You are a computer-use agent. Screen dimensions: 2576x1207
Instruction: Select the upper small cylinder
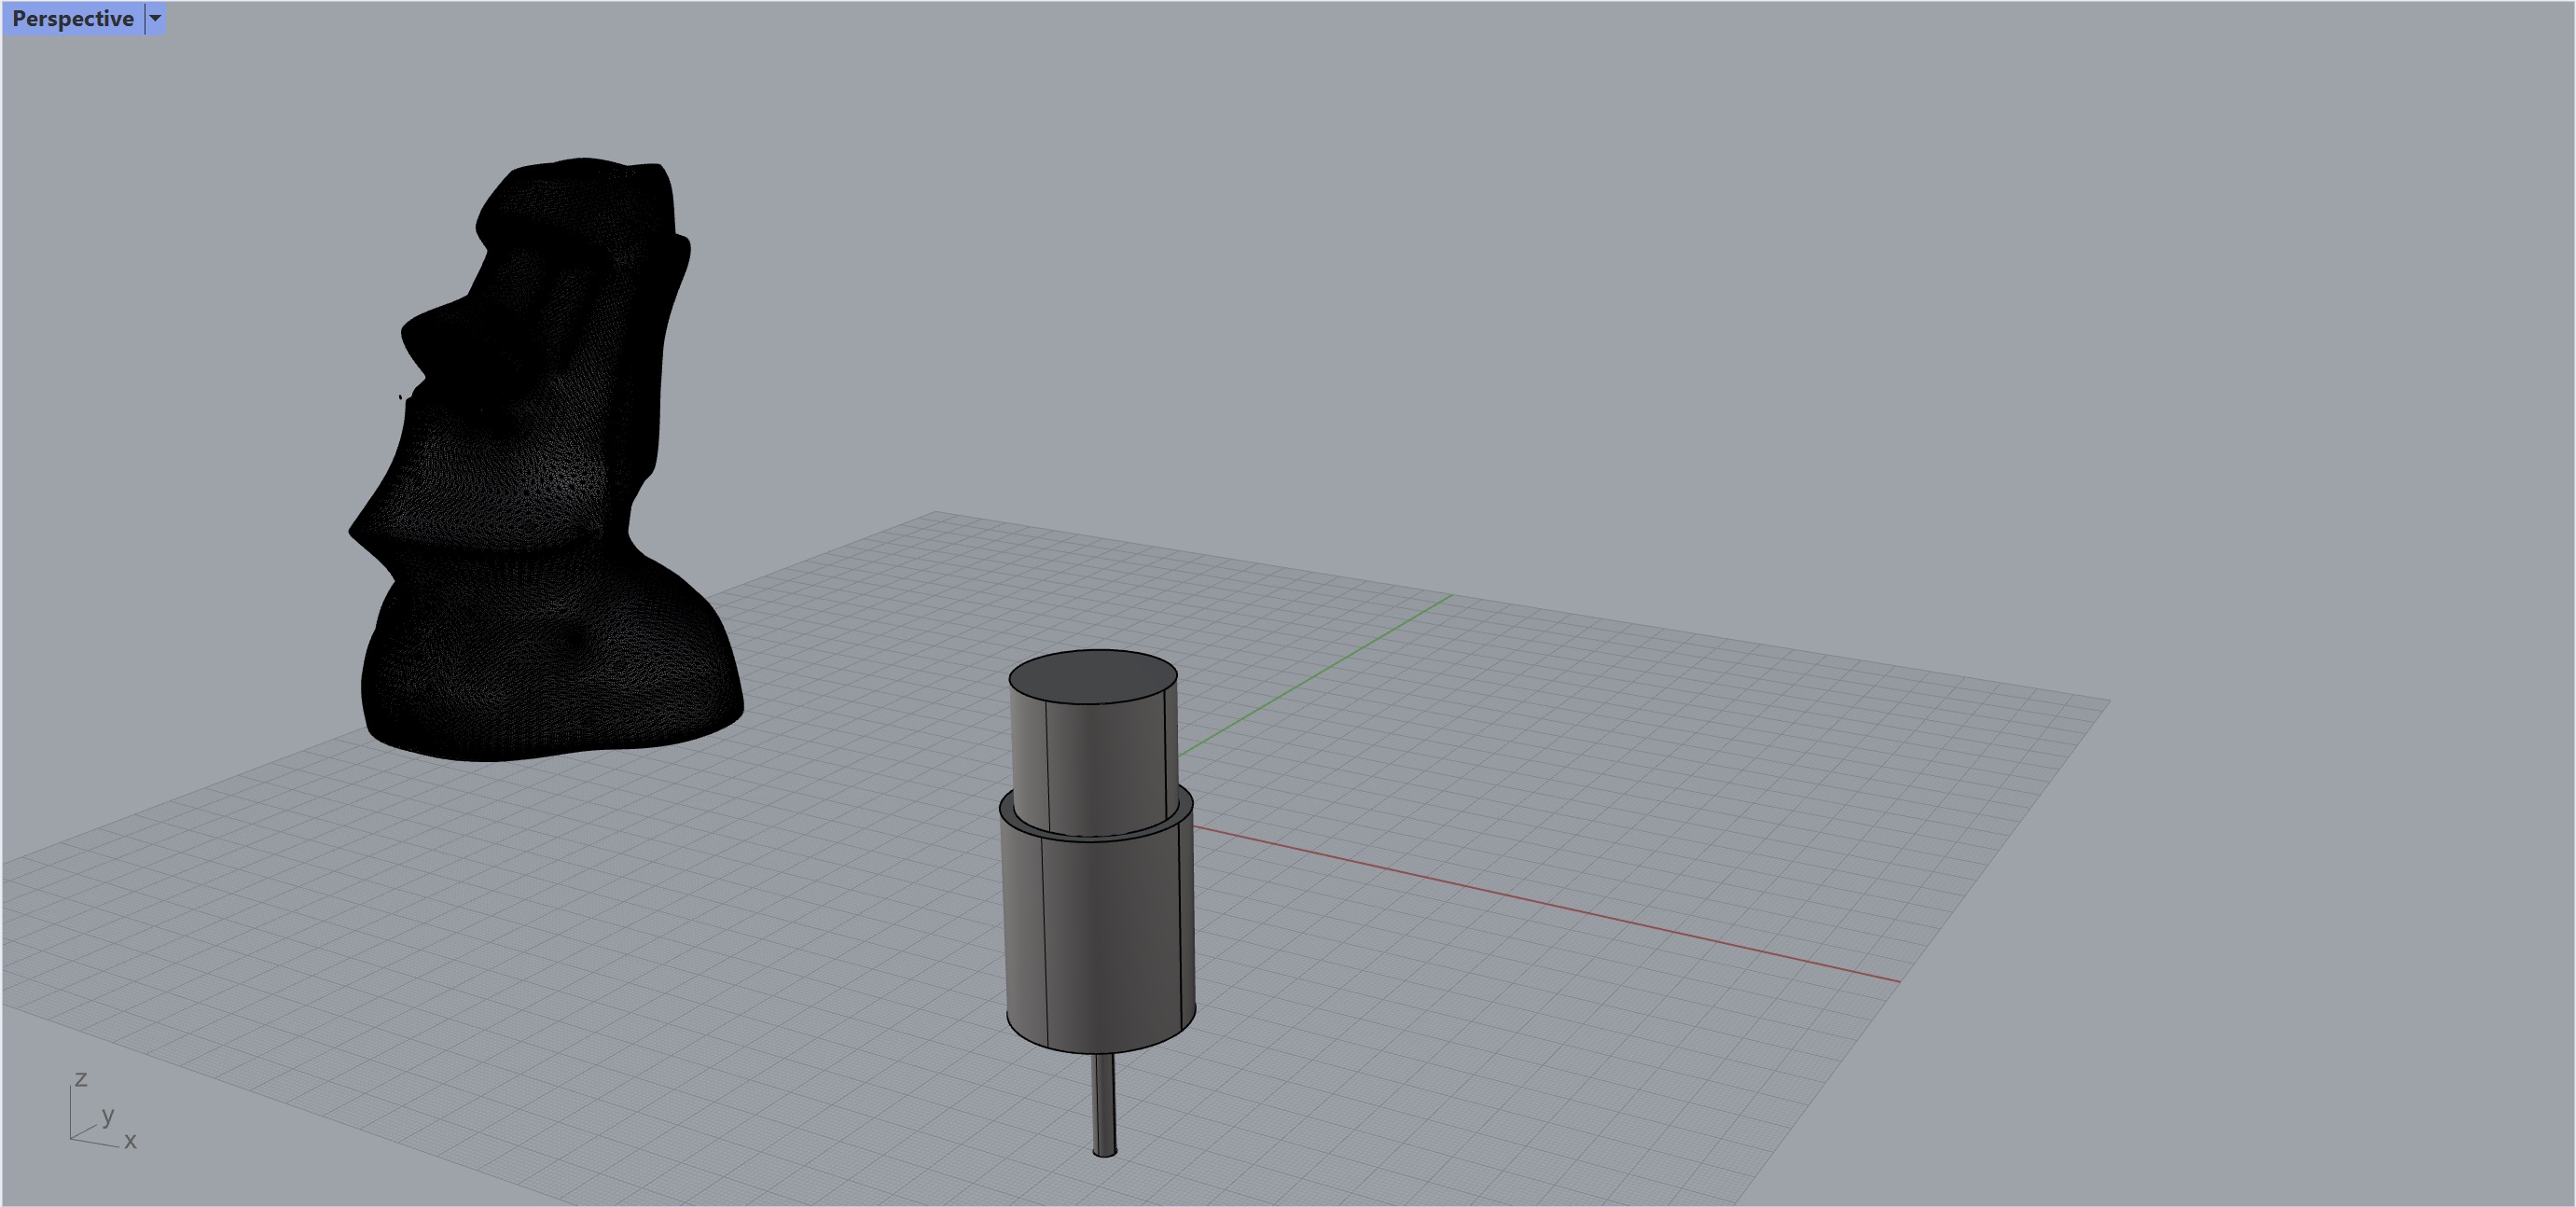click(1093, 742)
